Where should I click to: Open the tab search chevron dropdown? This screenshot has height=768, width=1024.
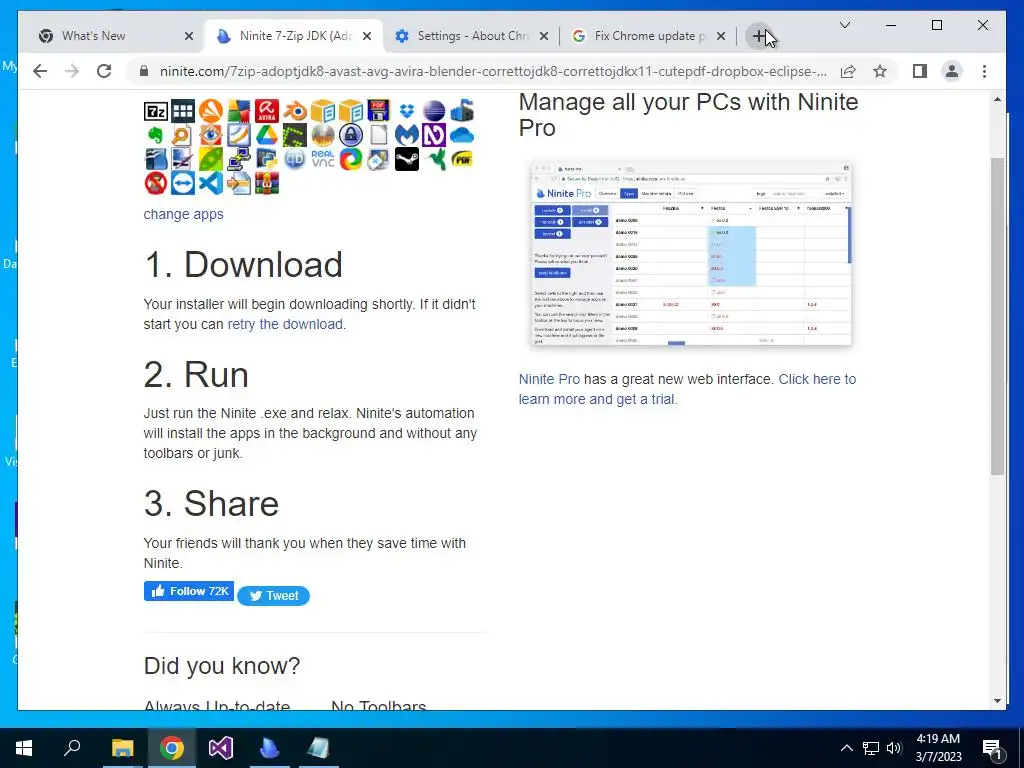coord(844,25)
